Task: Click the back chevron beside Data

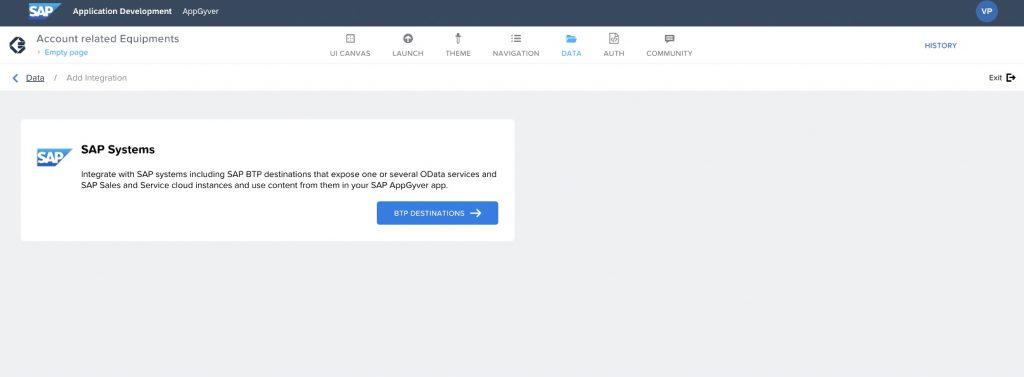Action: 15,78
